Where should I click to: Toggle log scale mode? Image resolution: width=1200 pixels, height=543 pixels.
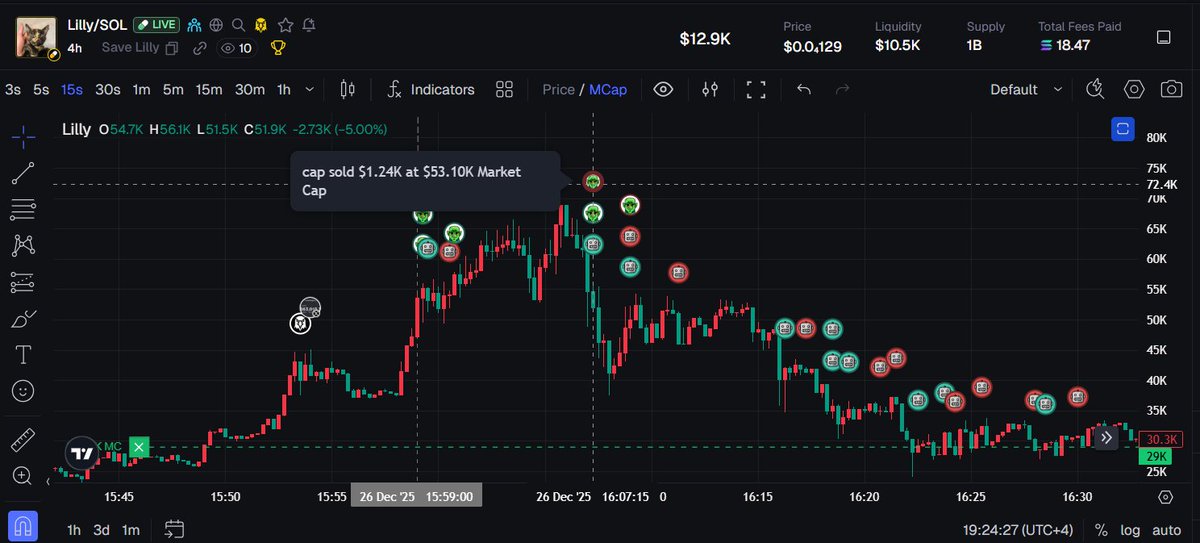click(x=1130, y=530)
